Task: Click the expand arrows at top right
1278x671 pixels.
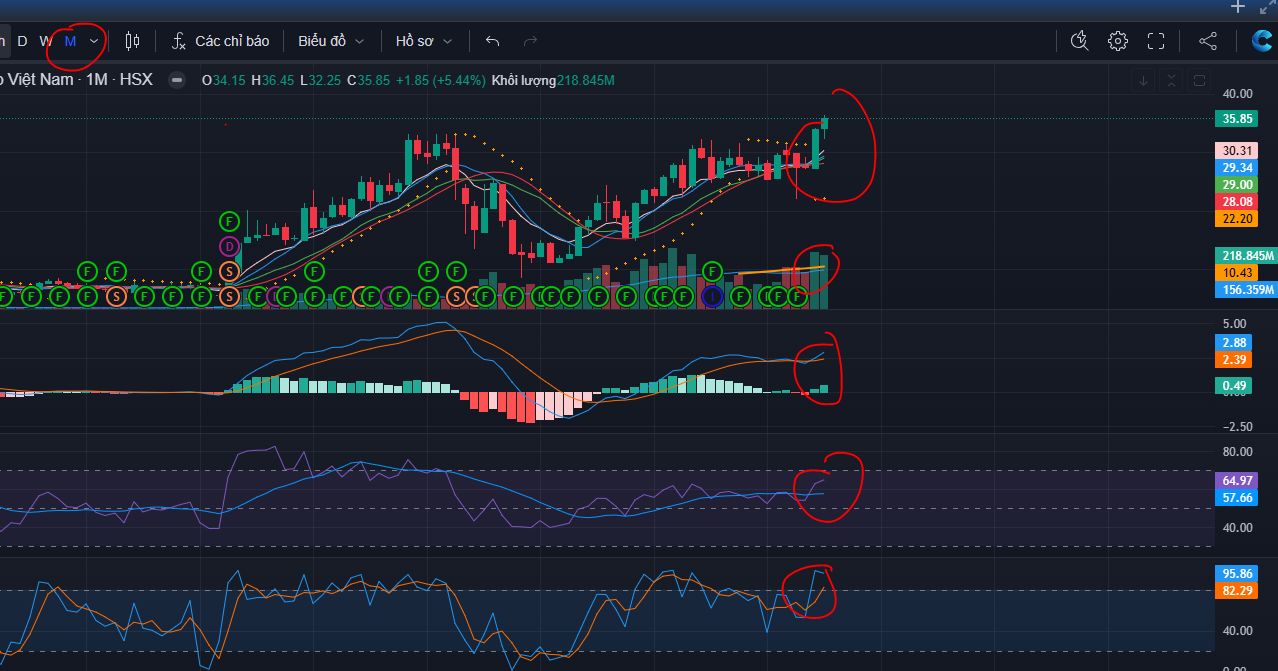Action: 1267,7
